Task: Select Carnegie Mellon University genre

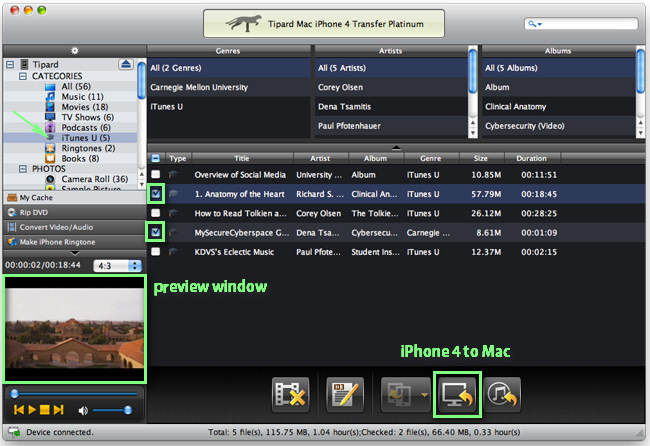Action: (229, 87)
